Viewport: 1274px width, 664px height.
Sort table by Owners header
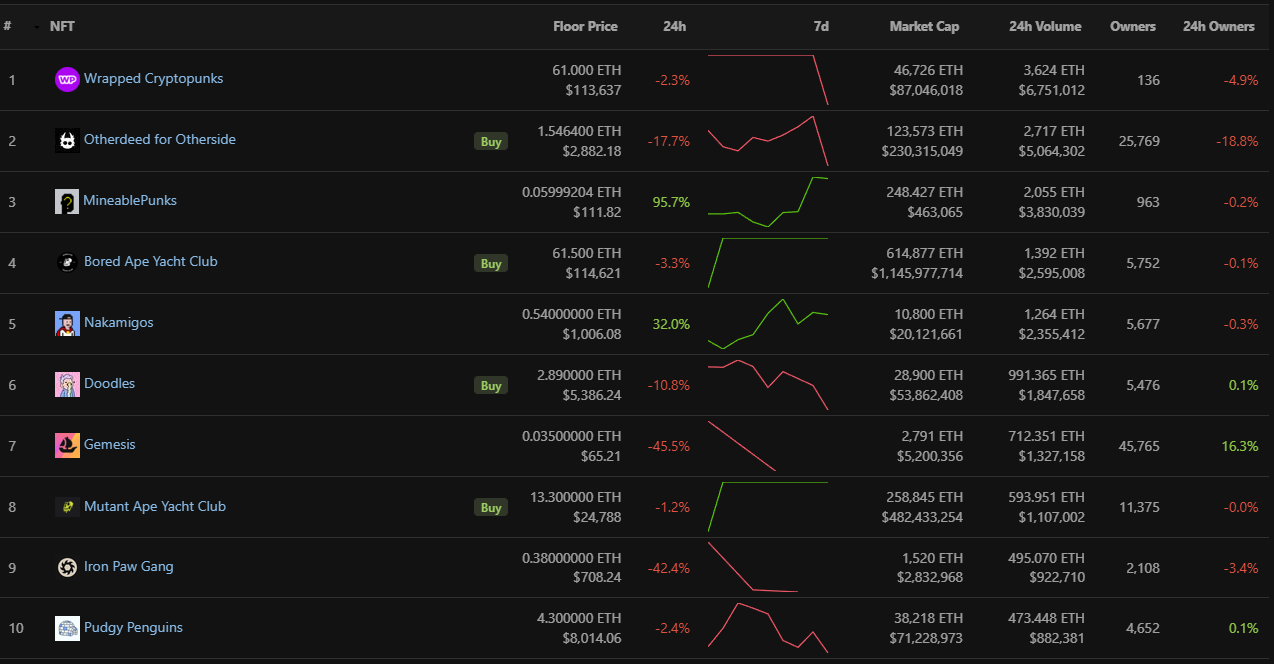point(1133,26)
